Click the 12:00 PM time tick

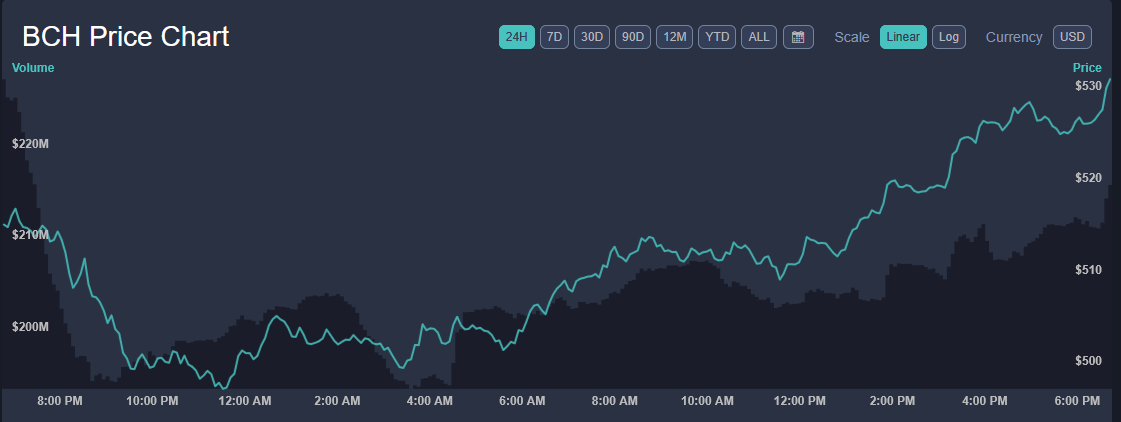[x=799, y=401]
